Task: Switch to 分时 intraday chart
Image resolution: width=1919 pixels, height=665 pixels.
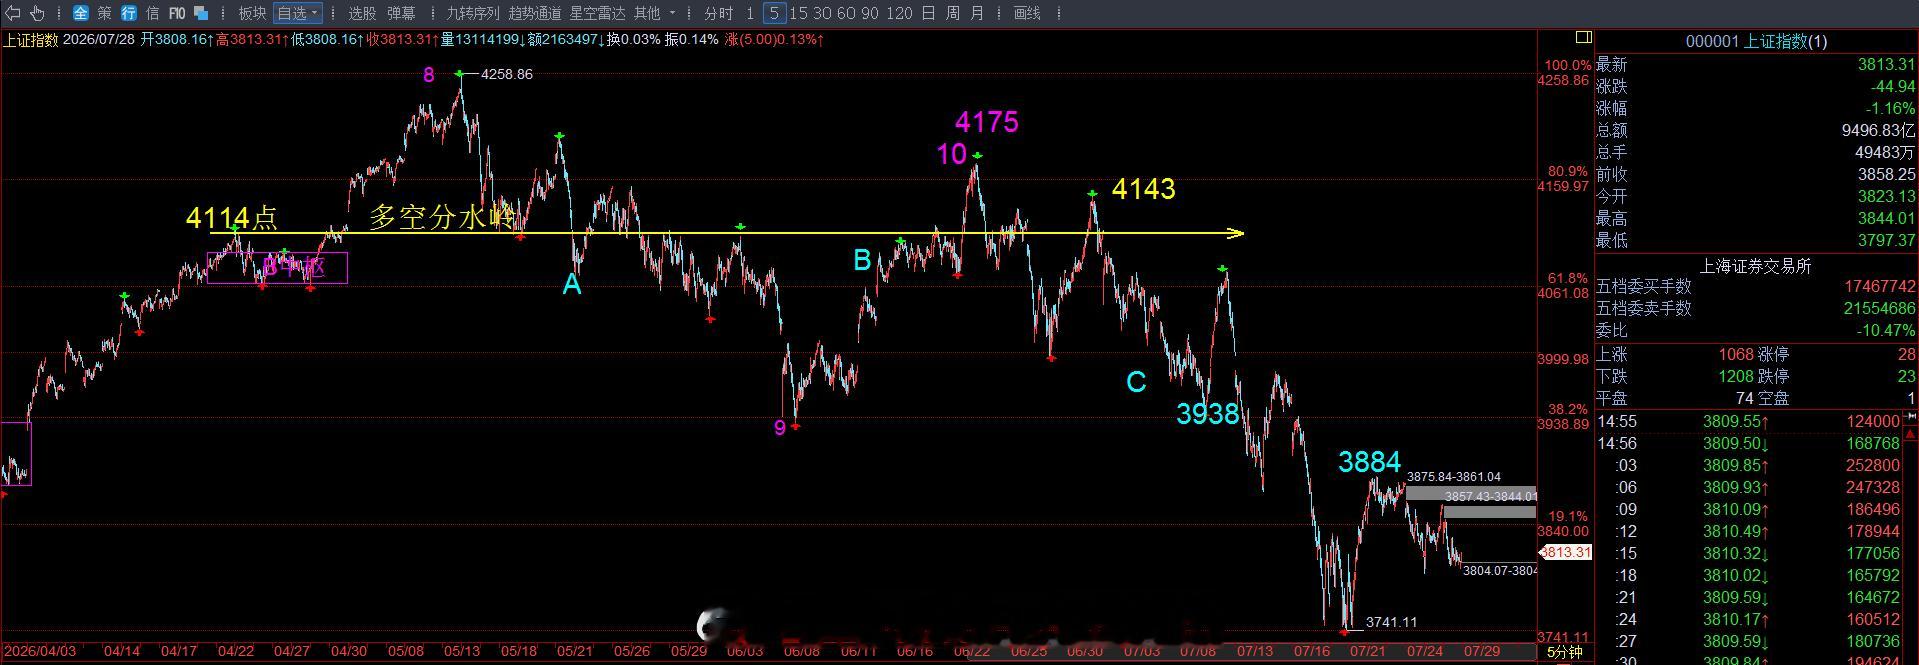Action: (x=718, y=13)
